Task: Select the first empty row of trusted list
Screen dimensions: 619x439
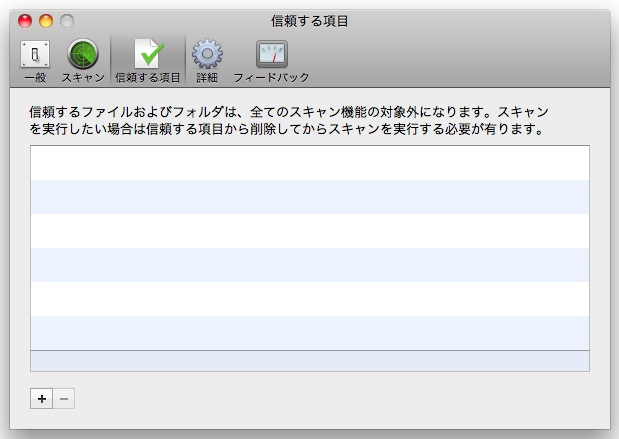Action: [x=310, y=163]
